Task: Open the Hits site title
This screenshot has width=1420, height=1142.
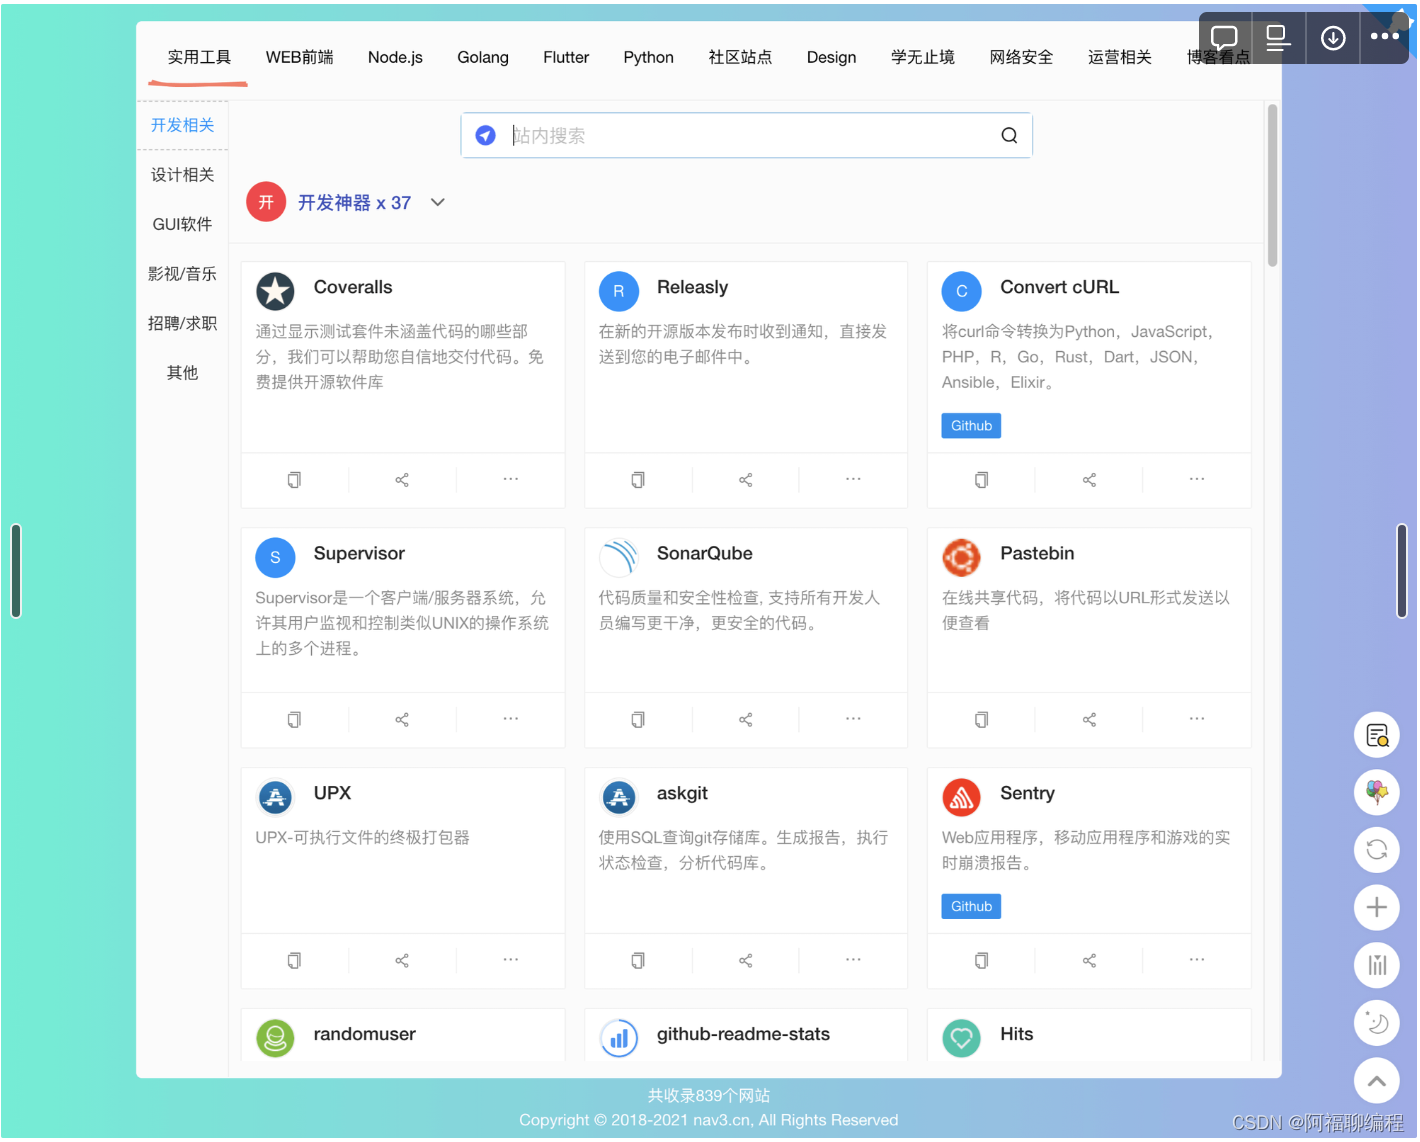Action: 1017,1035
